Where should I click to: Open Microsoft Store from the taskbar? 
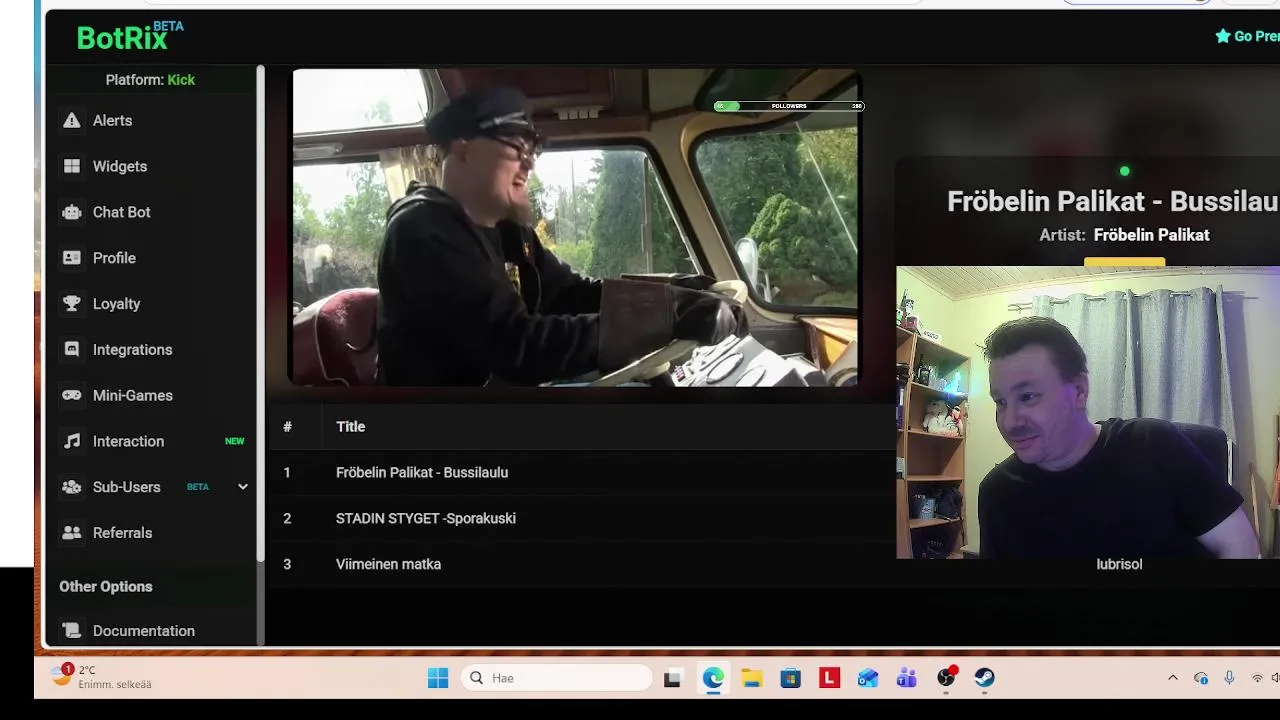coord(791,678)
